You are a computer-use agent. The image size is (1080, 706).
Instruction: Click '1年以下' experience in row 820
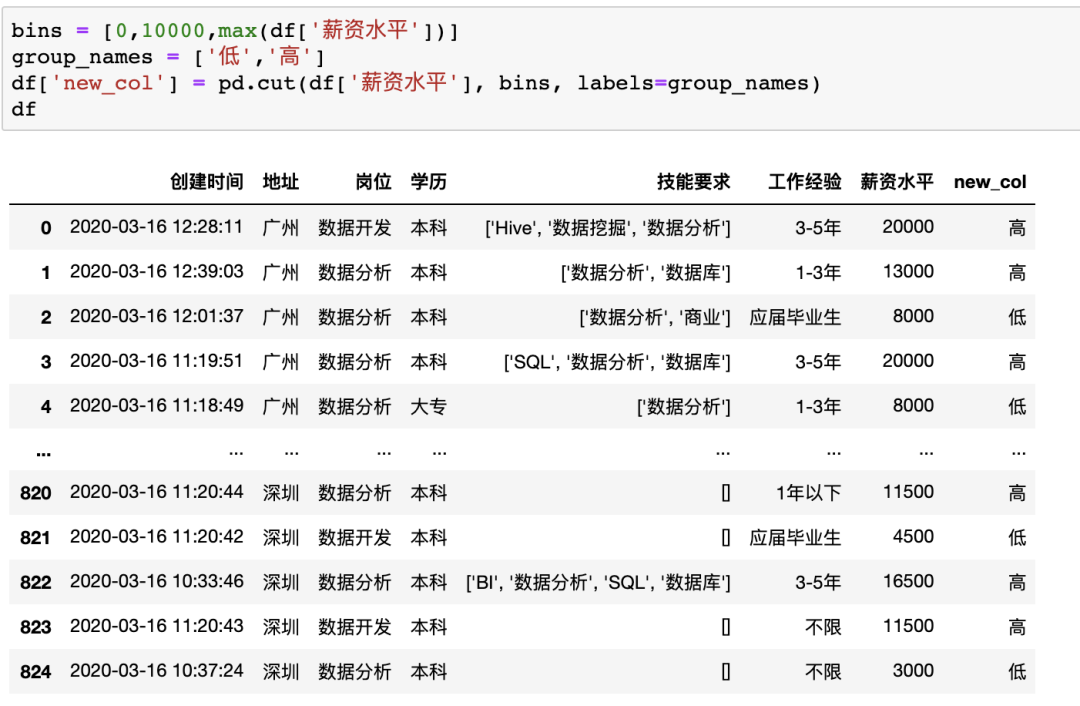tap(809, 493)
